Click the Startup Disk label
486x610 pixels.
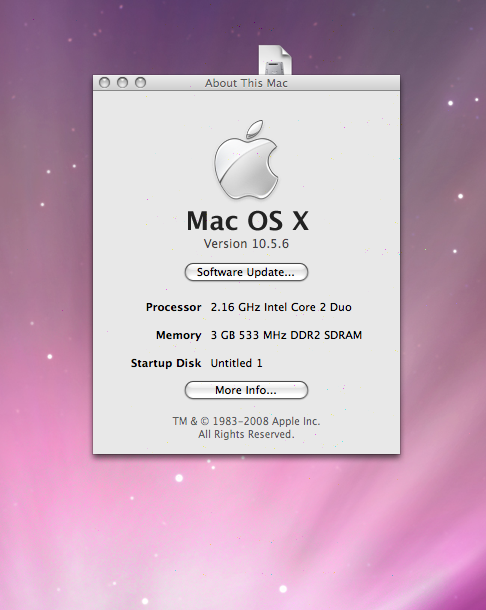pyautogui.click(x=166, y=363)
